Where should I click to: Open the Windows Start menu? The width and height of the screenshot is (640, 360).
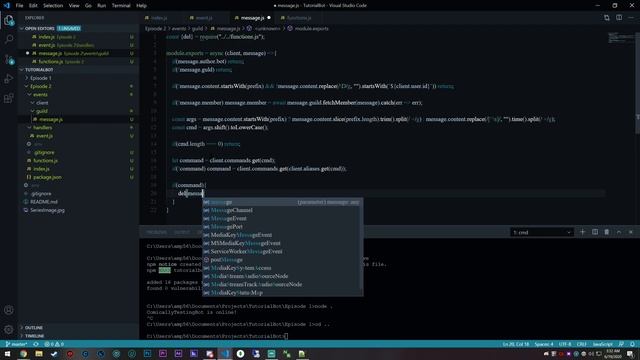7,354
